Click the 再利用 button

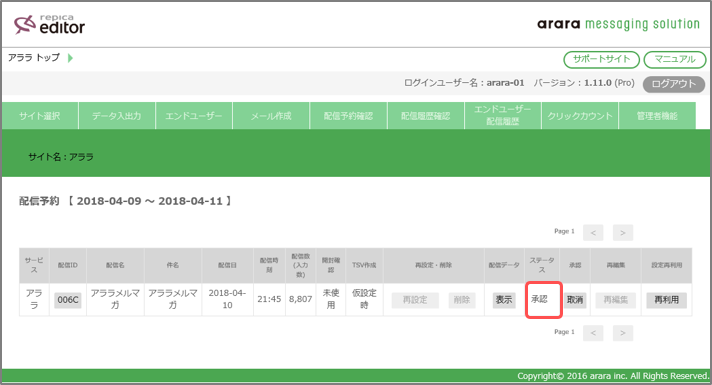[666, 300]
